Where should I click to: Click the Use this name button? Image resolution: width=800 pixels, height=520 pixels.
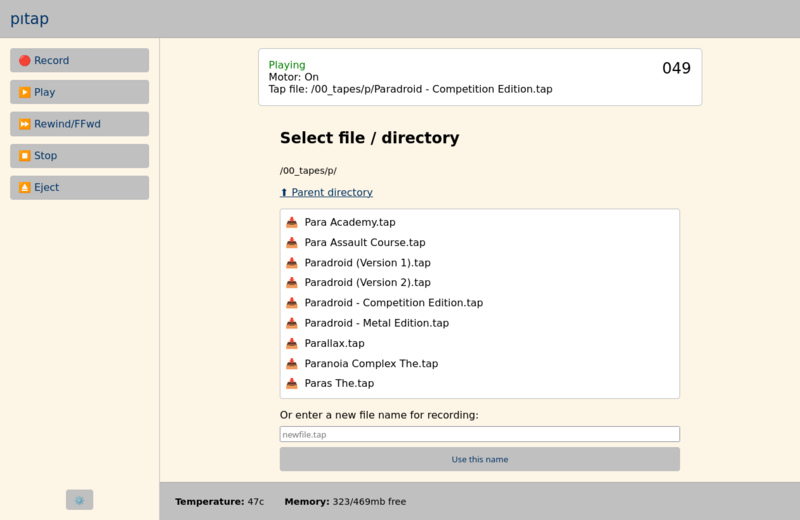(480, 459)
